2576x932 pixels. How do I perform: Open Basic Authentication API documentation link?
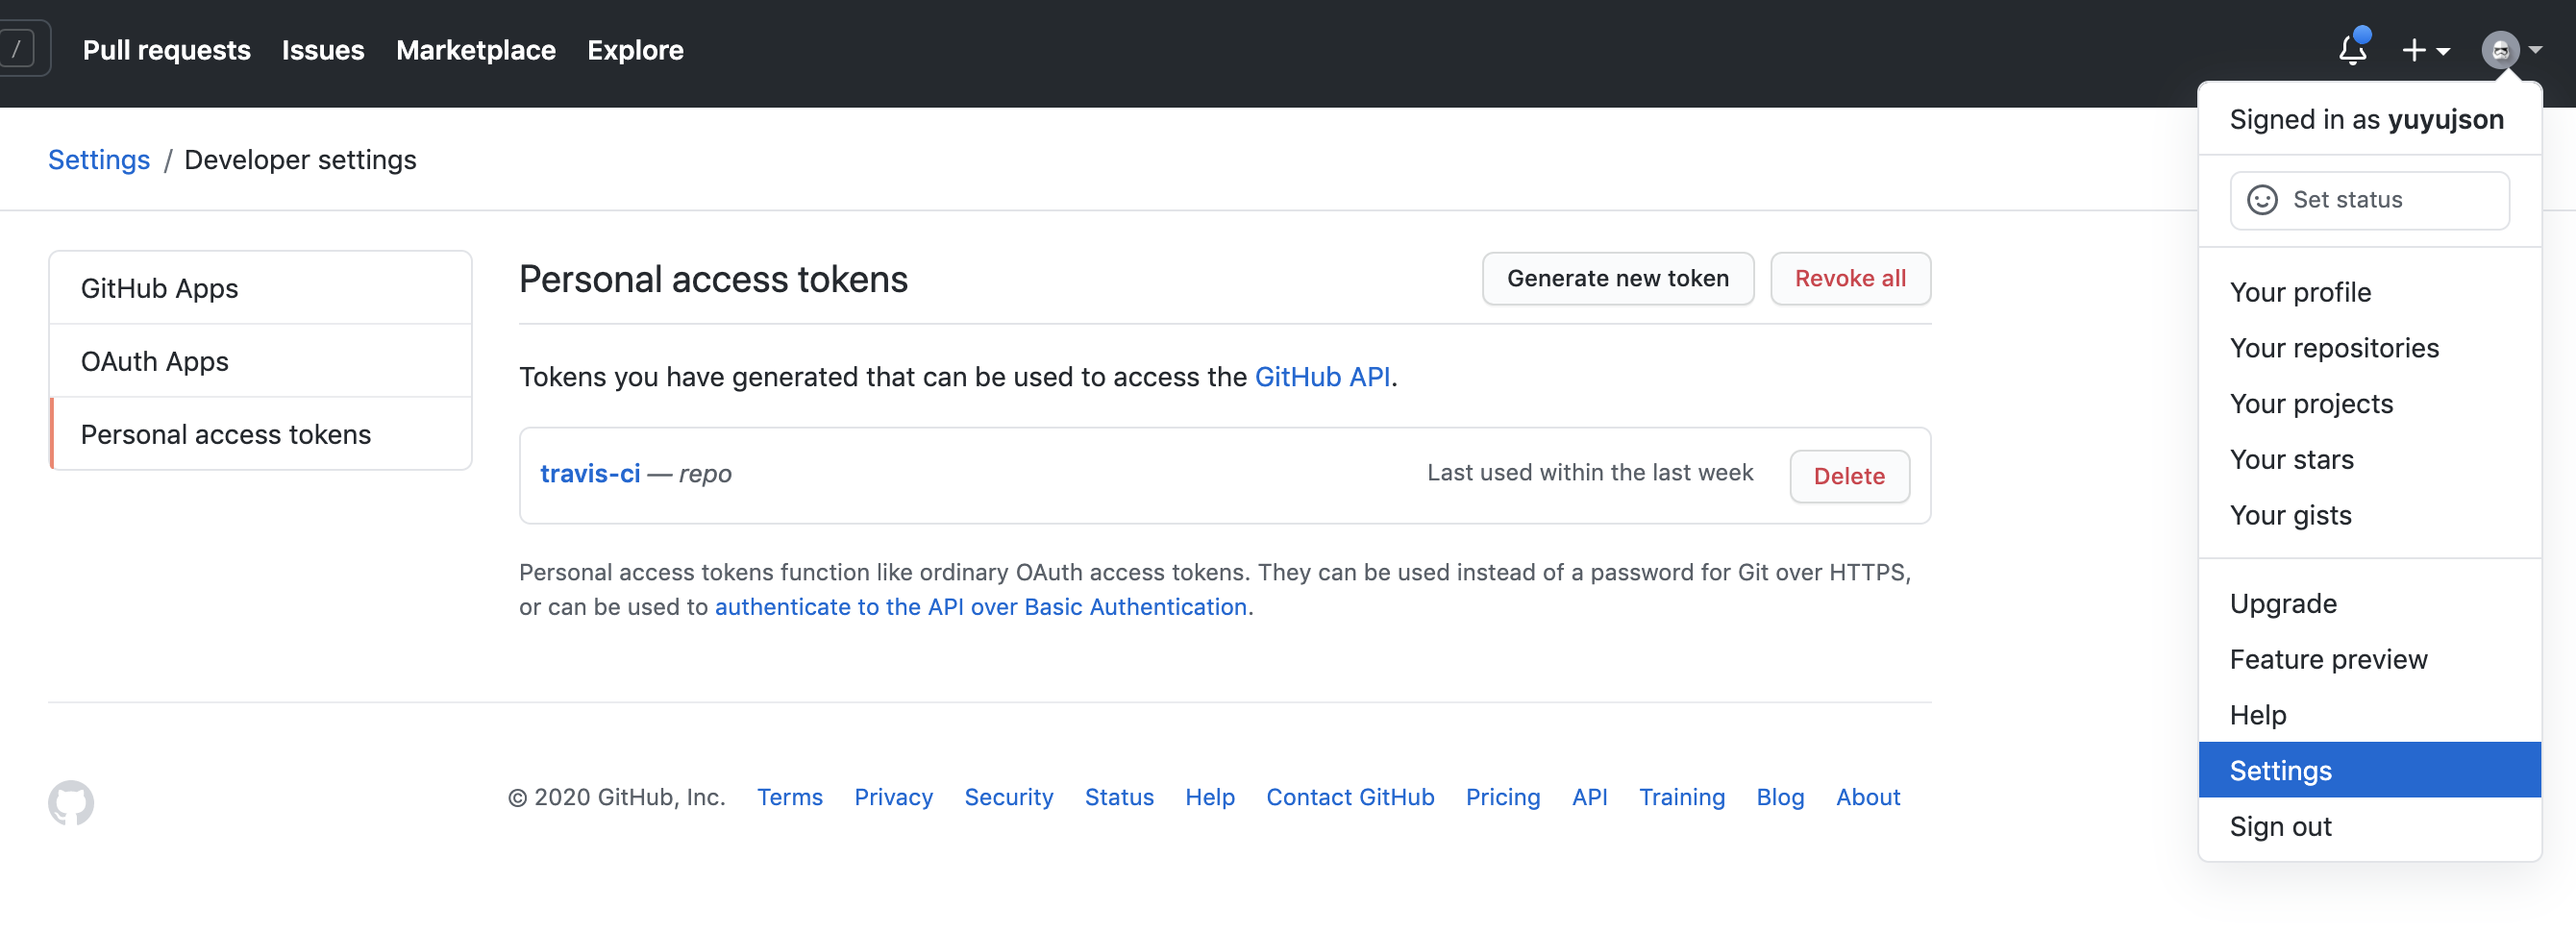point(980,607)
